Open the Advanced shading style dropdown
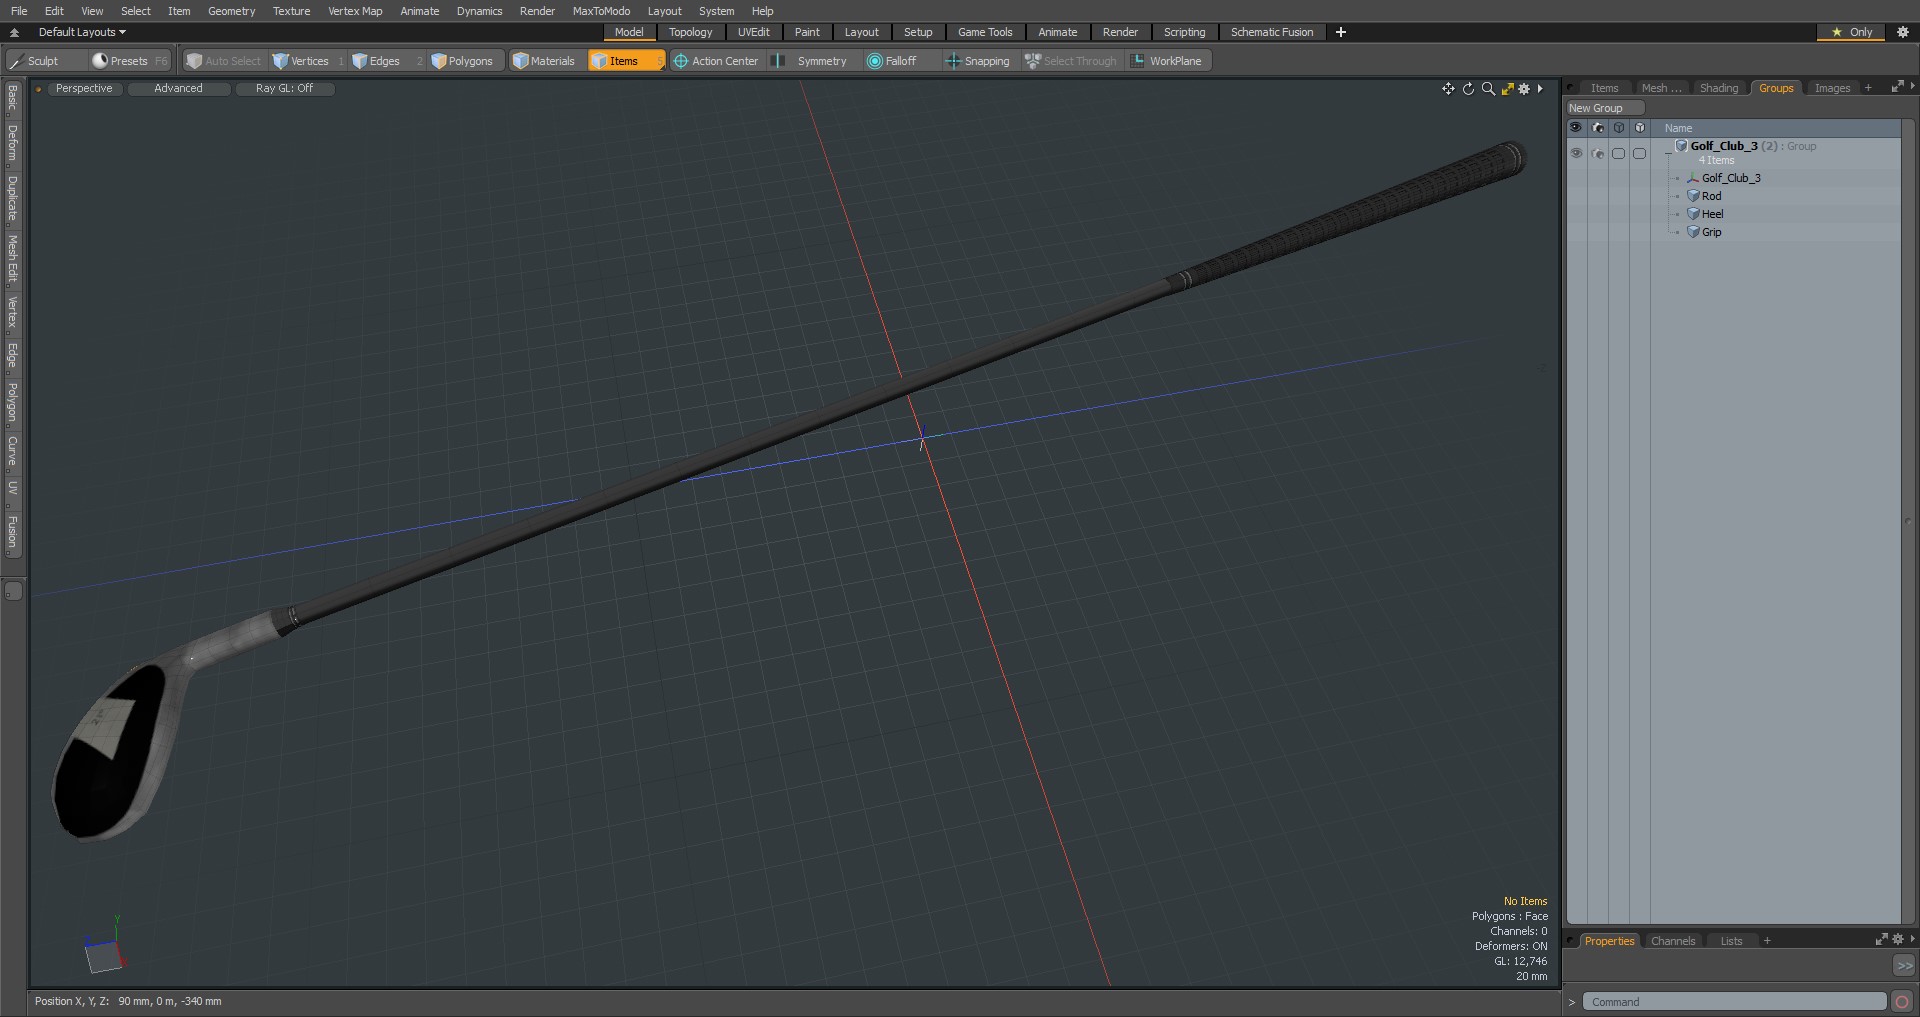This screenshot has width=1920, height=1017. (x=178, y=89)
